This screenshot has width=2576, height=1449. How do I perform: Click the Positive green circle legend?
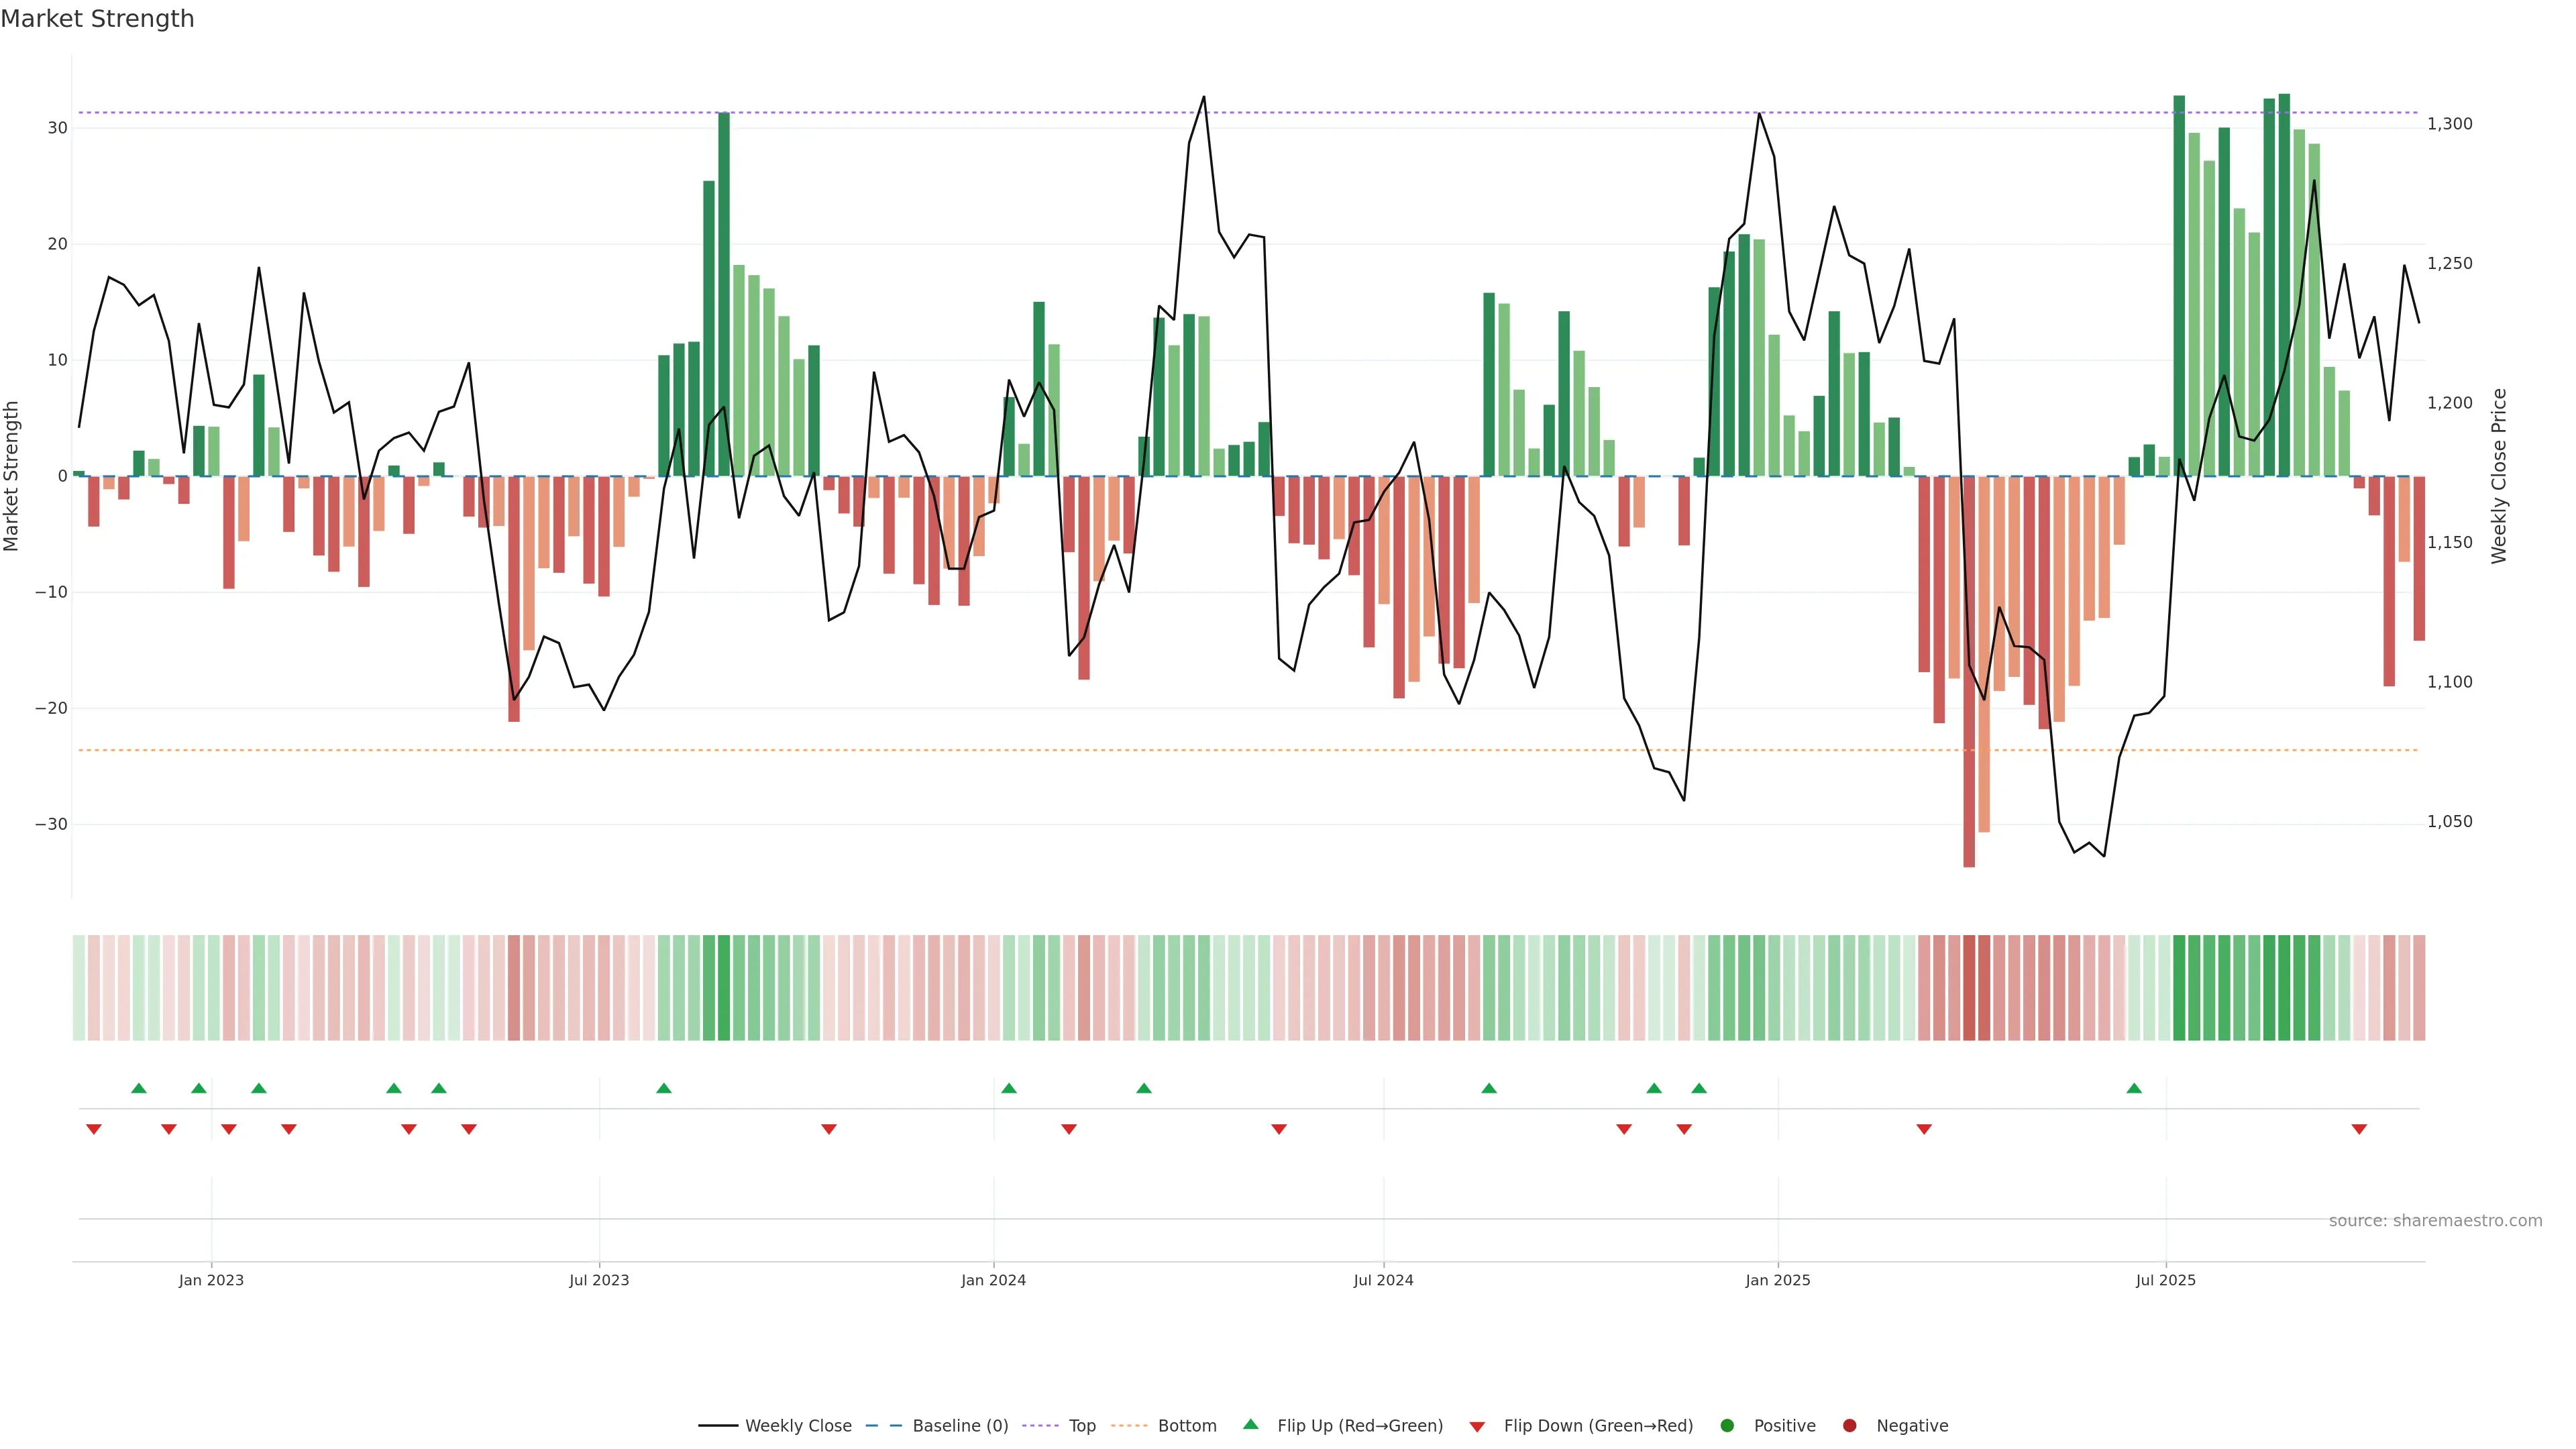(x=1727, y=1426)
